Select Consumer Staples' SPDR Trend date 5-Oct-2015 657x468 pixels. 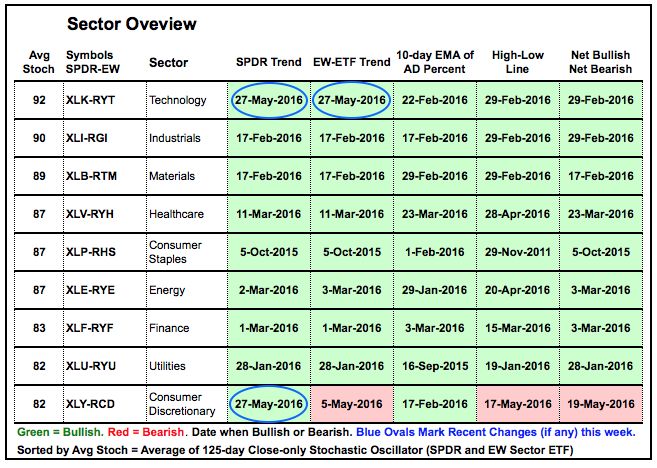(269, 252)
